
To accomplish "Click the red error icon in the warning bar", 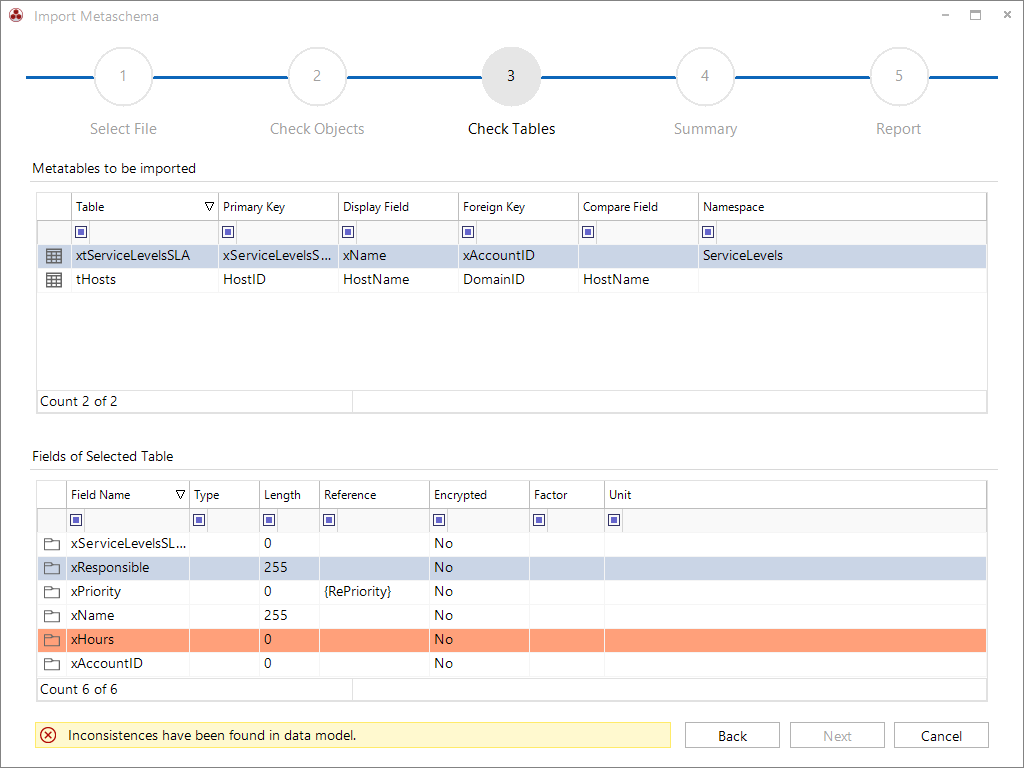I will coord(48,735).
